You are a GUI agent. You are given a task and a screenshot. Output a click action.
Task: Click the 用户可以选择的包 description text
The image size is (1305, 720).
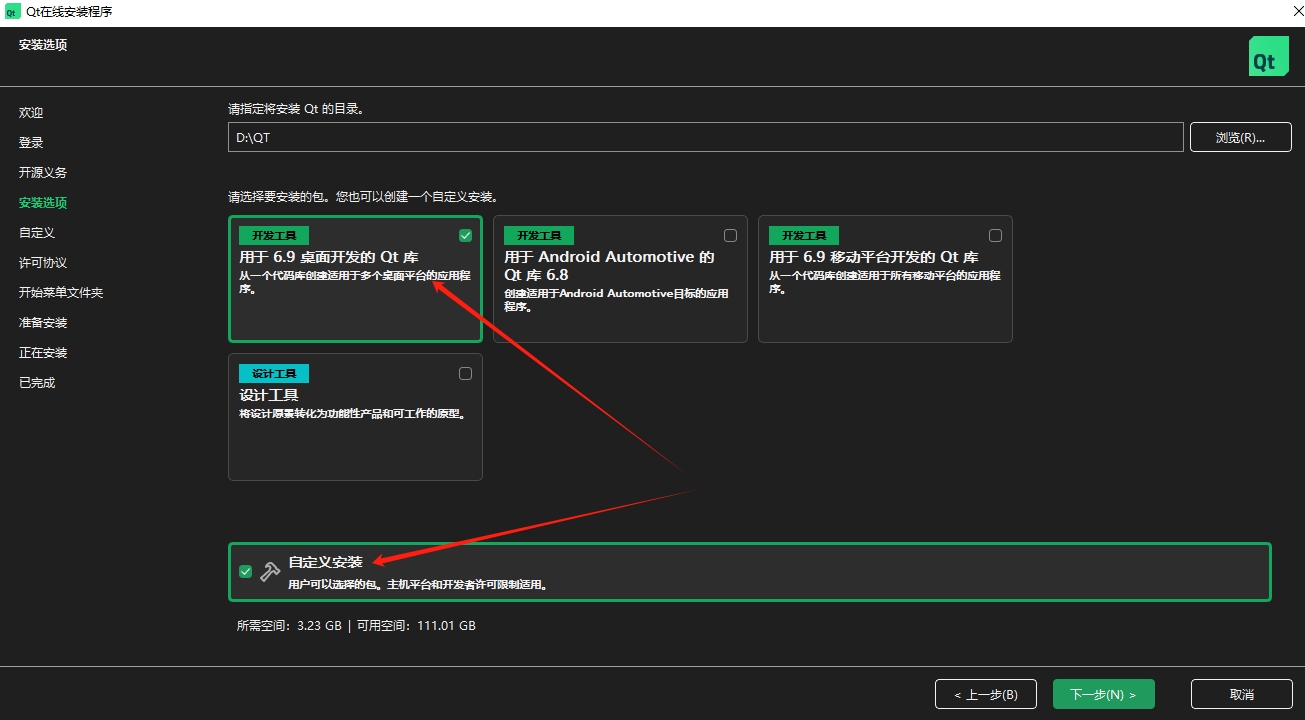click(x=418, y=584)
